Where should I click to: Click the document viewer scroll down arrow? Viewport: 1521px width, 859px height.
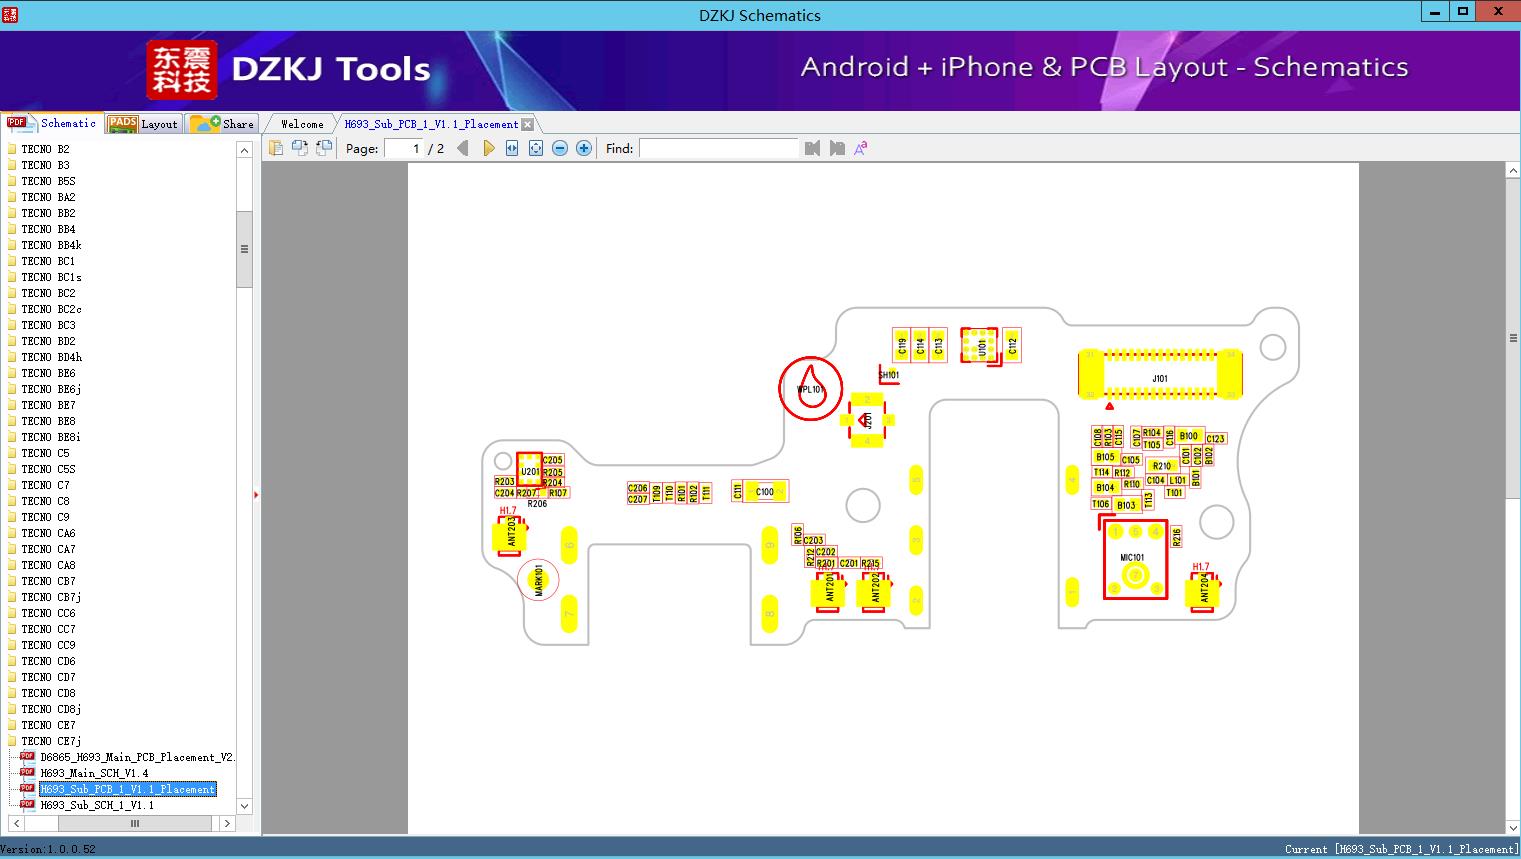(x=1513, y=827)
